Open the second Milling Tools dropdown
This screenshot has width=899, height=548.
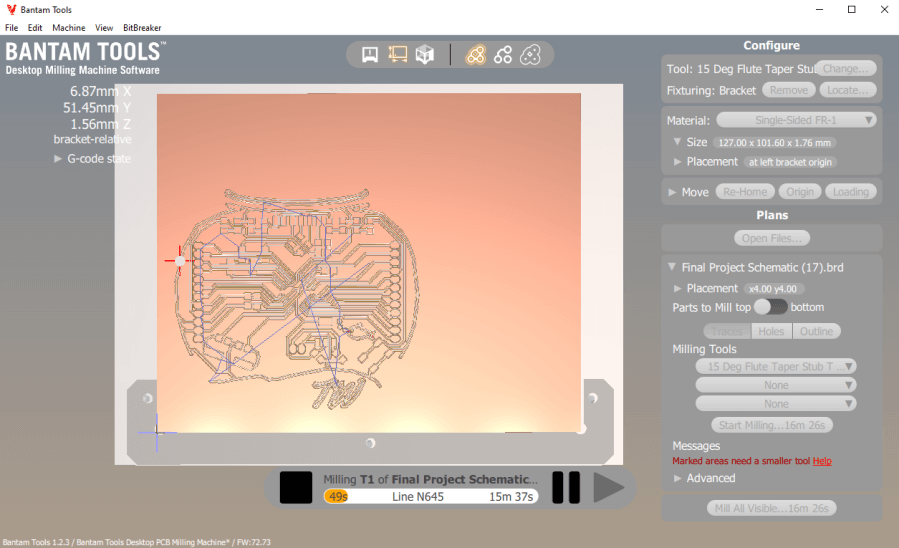pos(776,385)
